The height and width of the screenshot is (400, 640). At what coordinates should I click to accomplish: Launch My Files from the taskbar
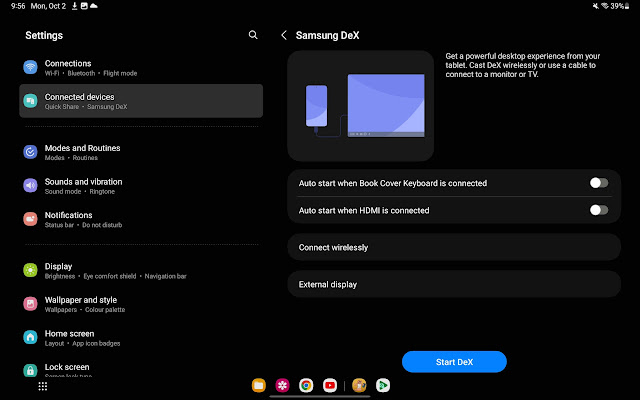point(258,385)
